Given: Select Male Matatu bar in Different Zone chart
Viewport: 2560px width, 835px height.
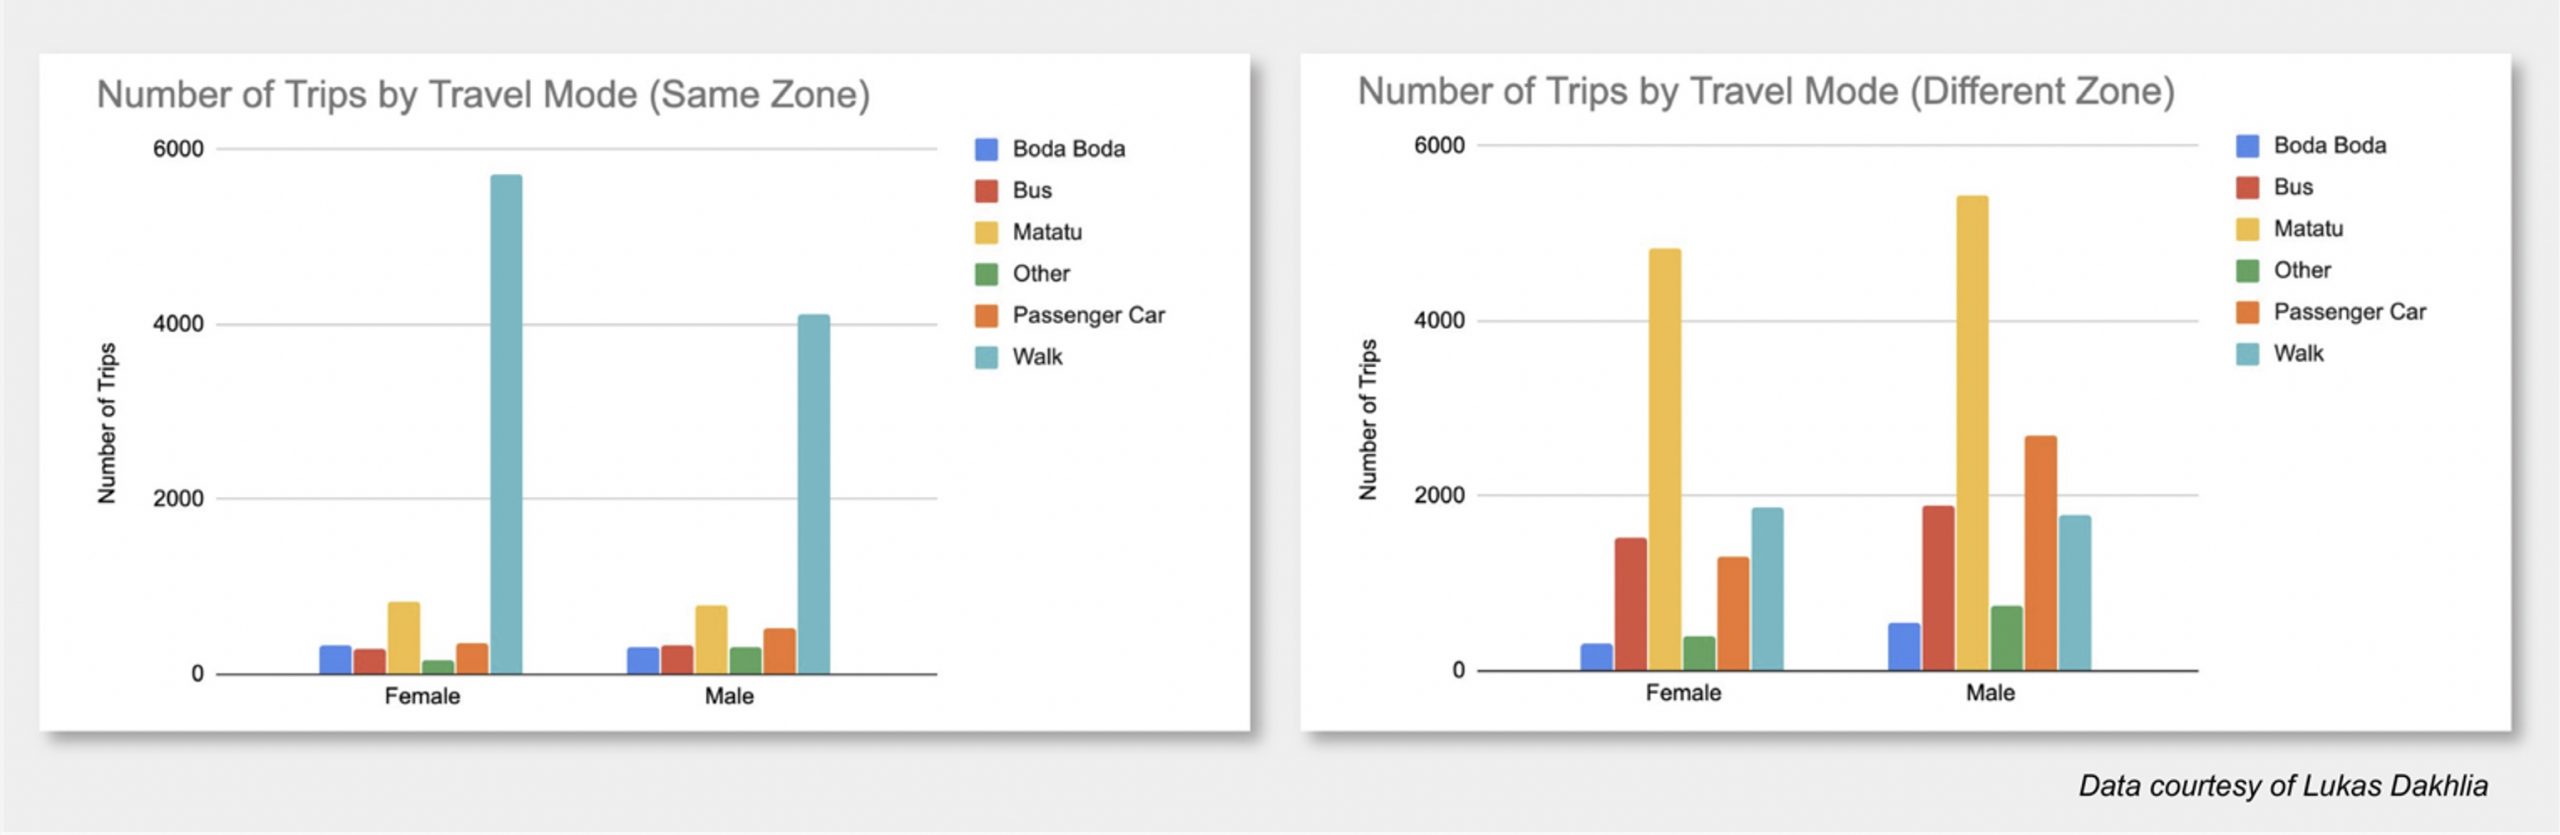Looking at the screenshot, I should tap(1972, 432).
